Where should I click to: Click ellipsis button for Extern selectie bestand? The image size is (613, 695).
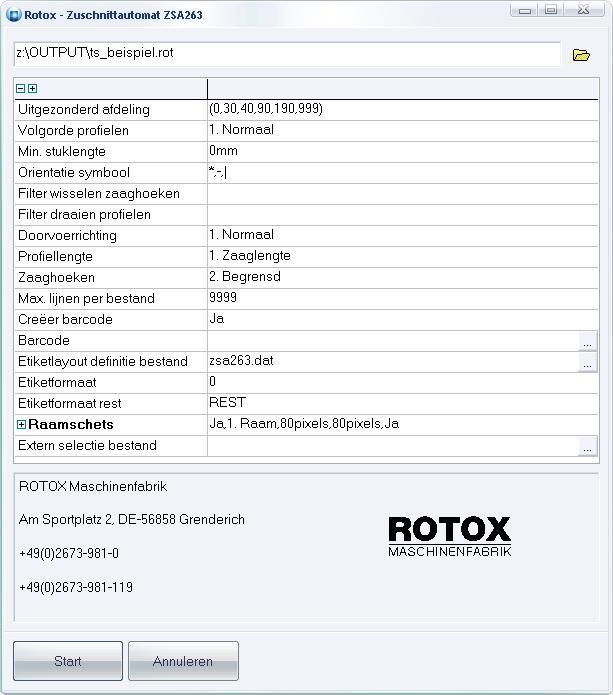click(588, 446)
